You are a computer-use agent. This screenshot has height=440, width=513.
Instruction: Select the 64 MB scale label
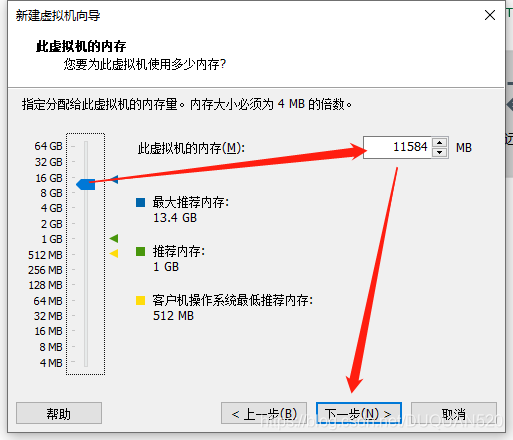point(48,301)
